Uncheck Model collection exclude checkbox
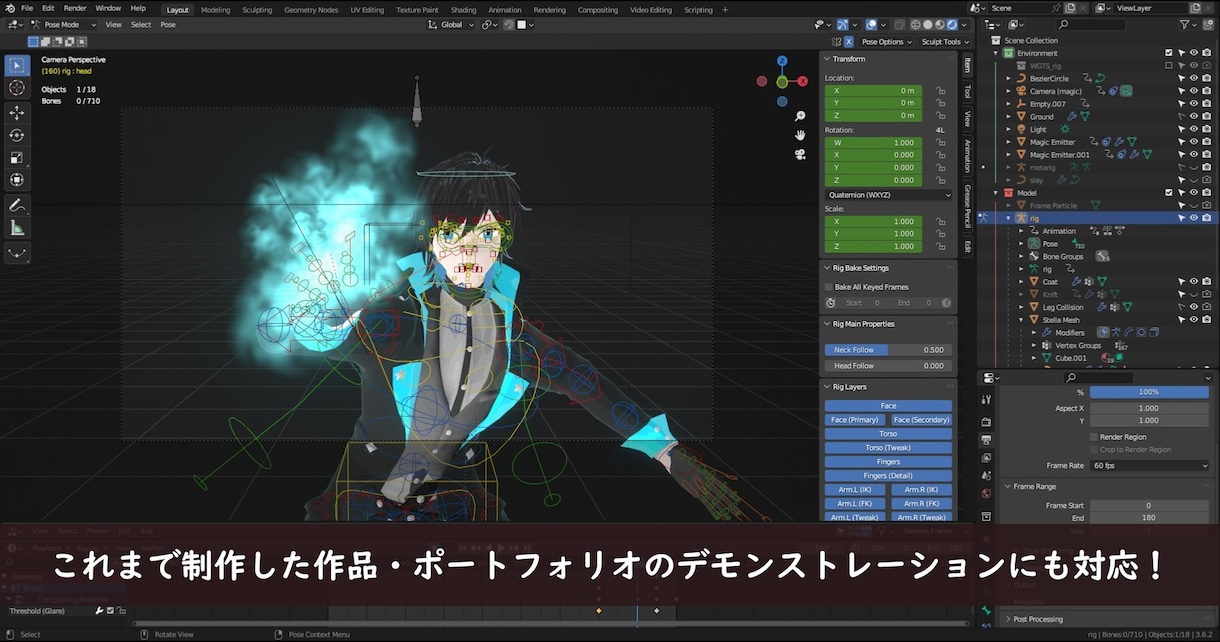This screenshot has width=1220, height=642. coord(1169,193)
